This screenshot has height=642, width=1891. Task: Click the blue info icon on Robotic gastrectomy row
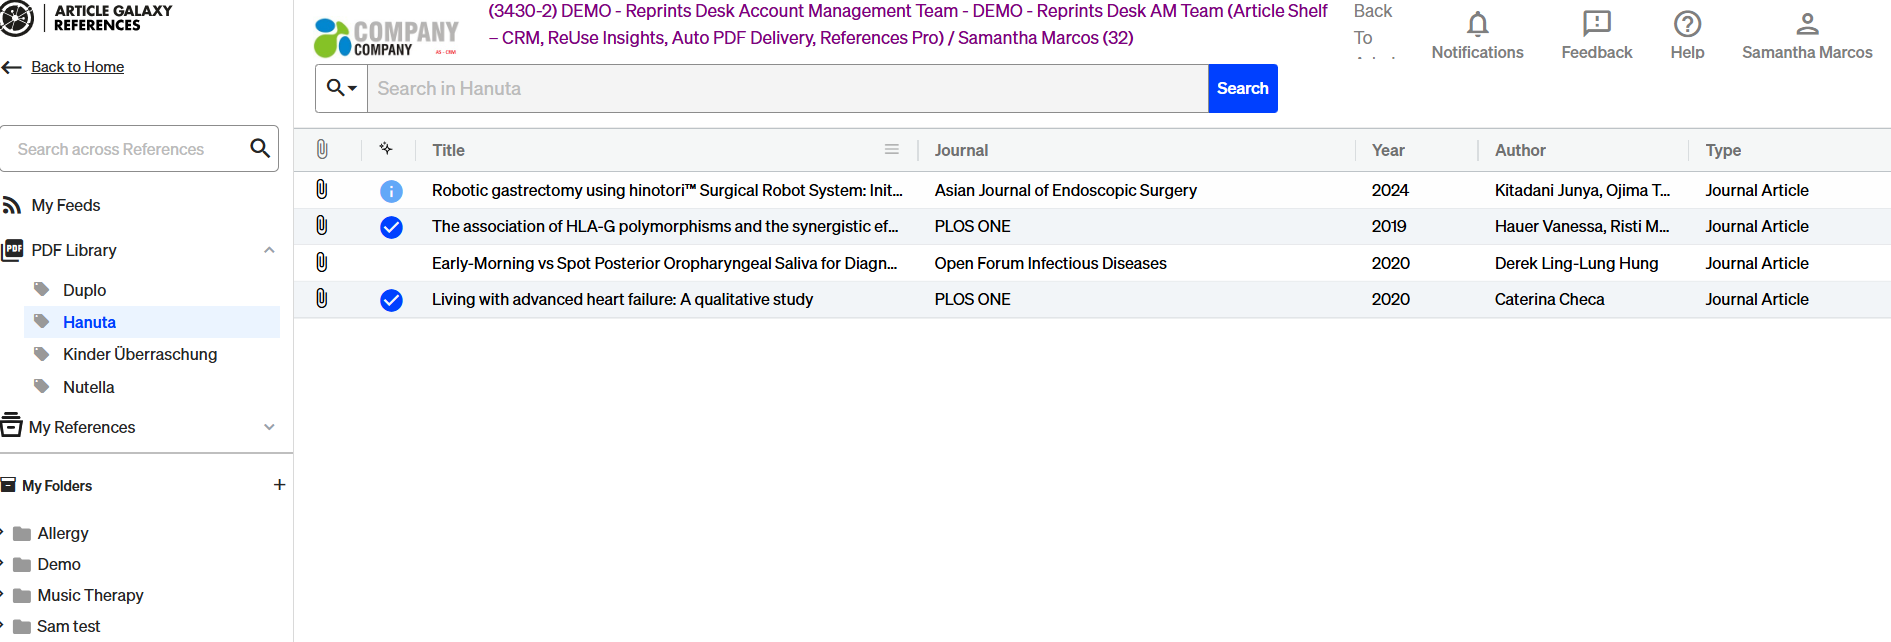tap(391, 191)
